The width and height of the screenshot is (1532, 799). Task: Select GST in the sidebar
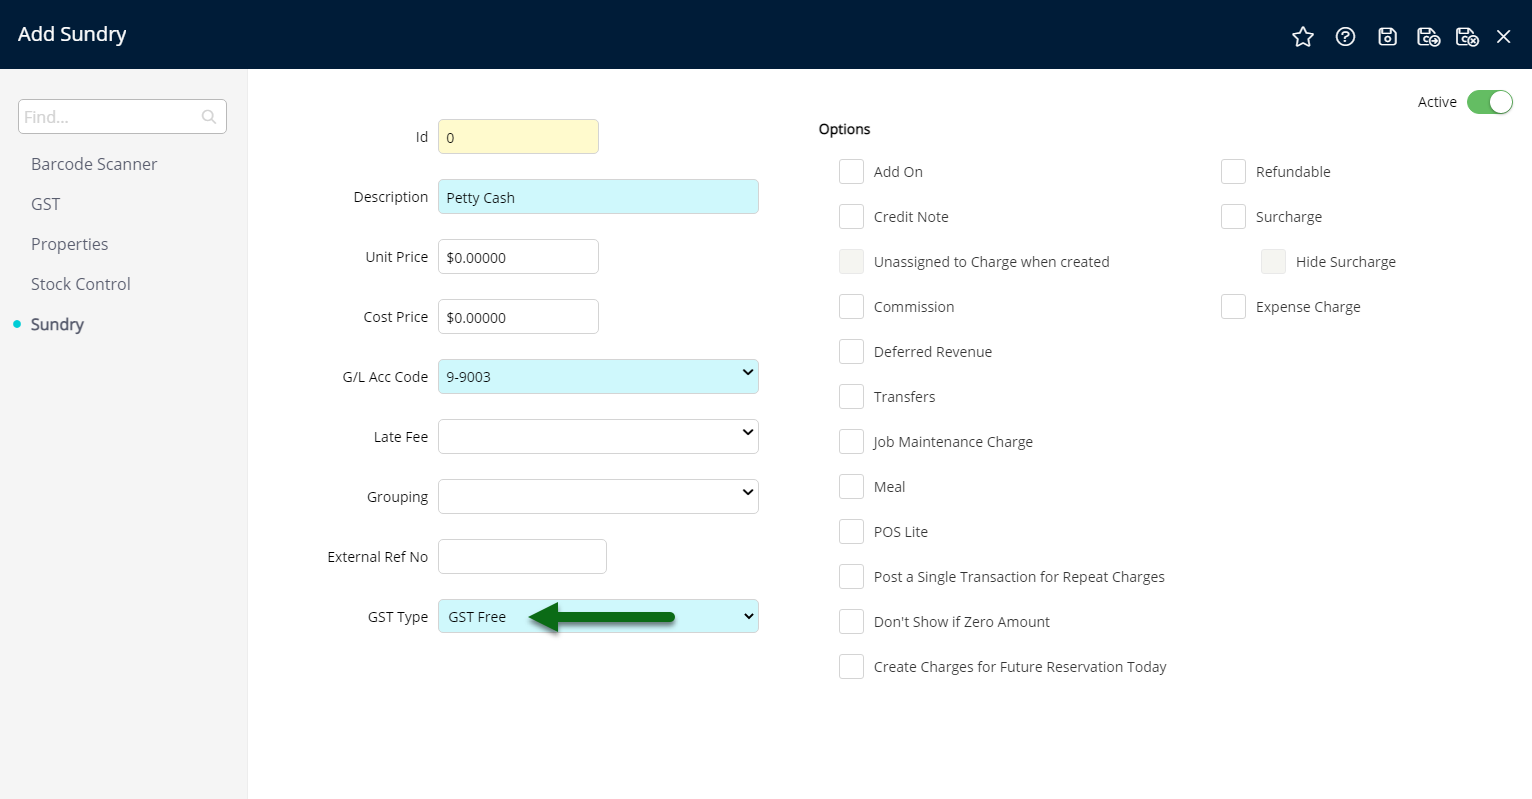45,204
